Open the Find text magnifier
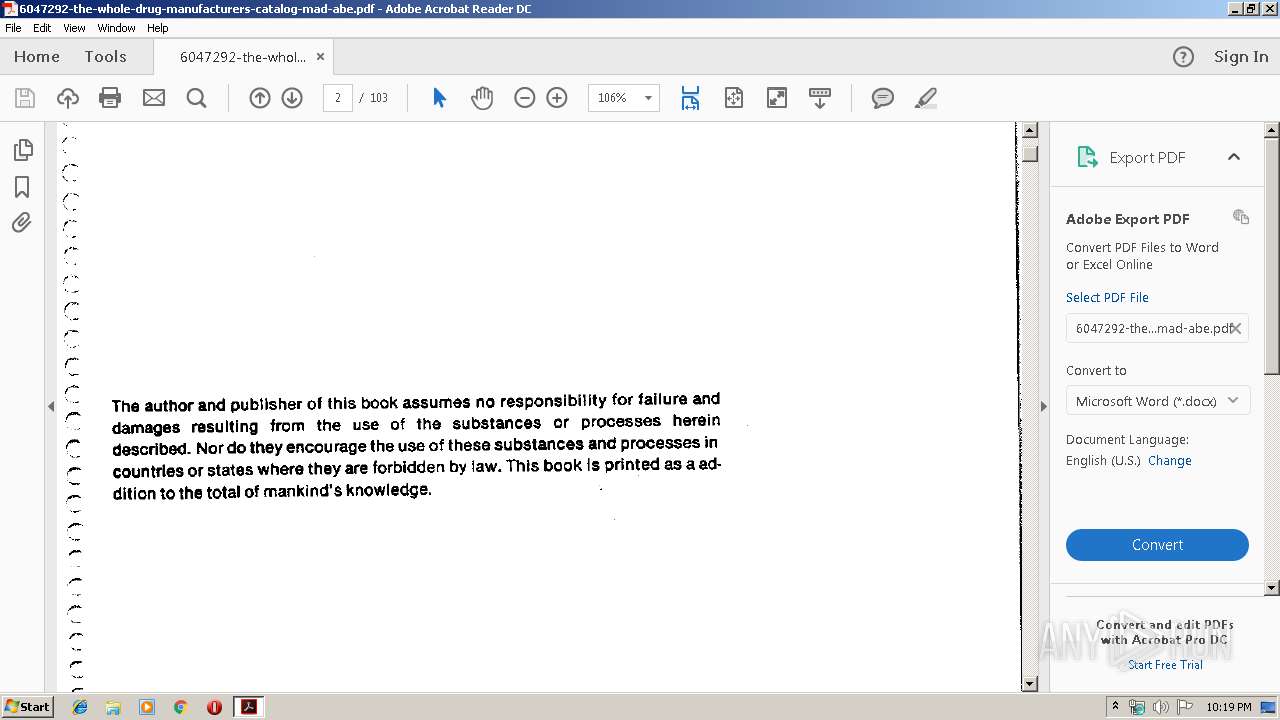Screen dimensions: 1280x720 pos(196,98)
